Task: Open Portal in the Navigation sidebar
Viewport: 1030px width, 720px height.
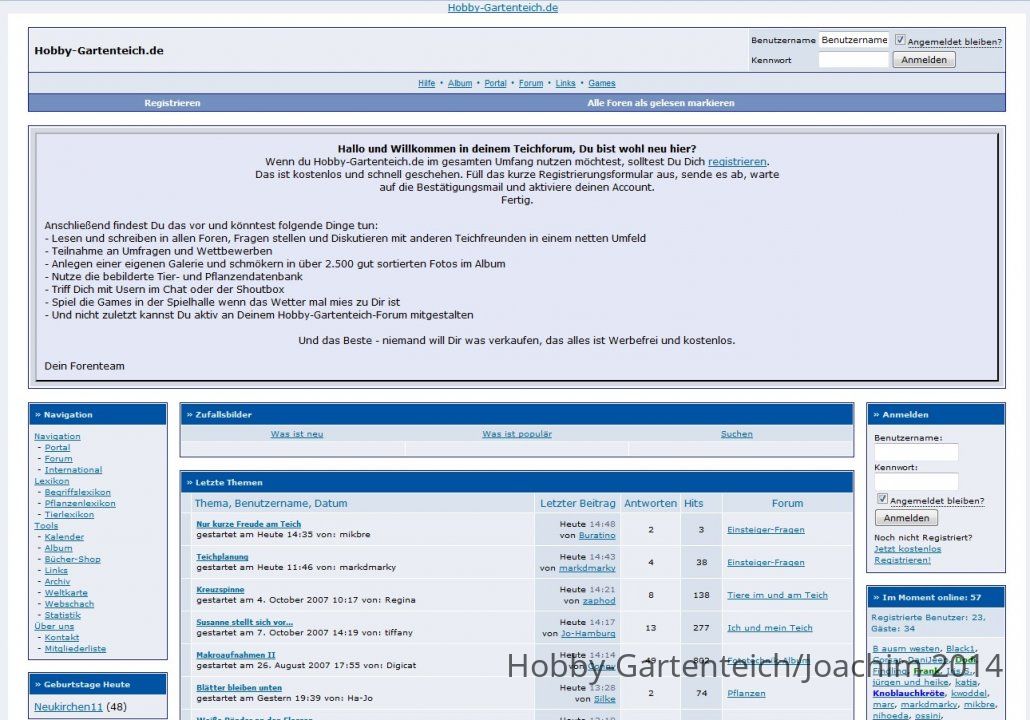Action: click(57, 447)
